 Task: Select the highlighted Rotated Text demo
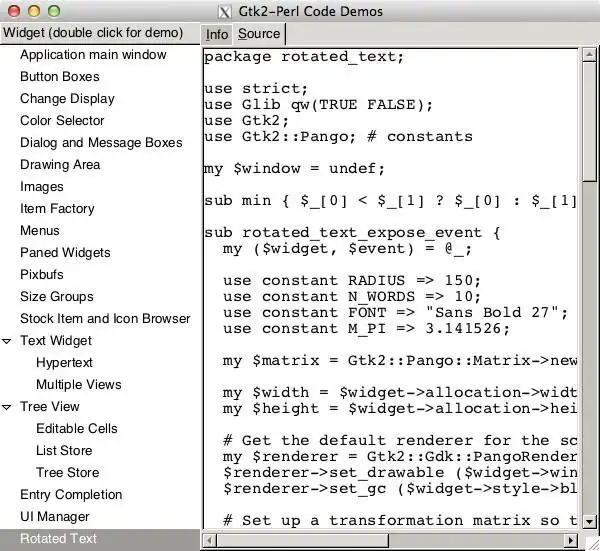(x=100, y=539)
